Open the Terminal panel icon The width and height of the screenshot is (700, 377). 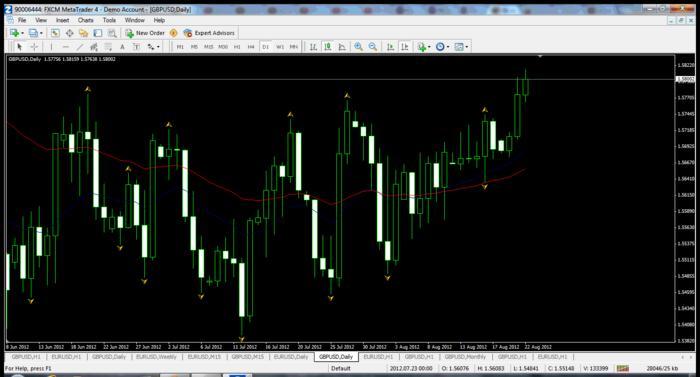click(x=98, y=33)
